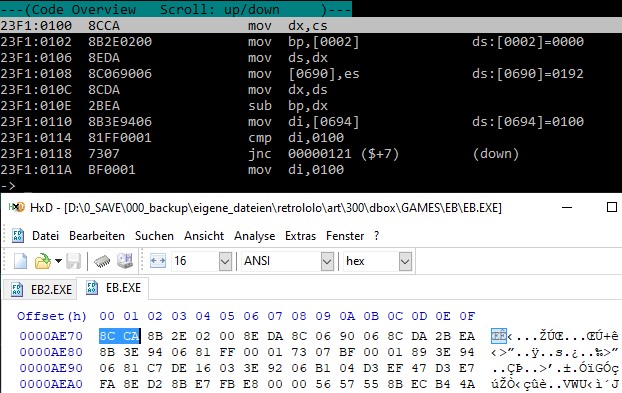Image resolution: width=622 pixels, height=393 pixels.
Task: Click byte E8 in row 0000AEA0
Action: pos(251,384)
